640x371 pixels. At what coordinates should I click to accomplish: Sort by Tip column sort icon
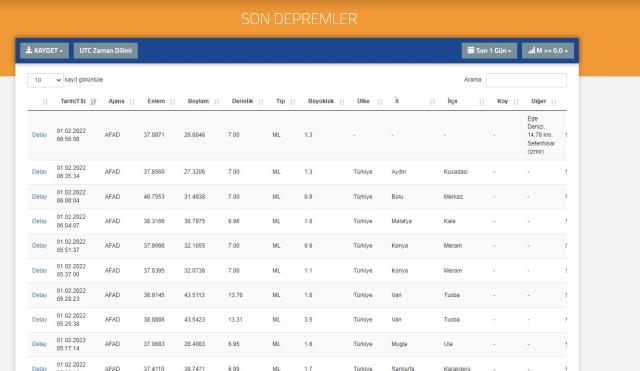[x=293, y=102]
